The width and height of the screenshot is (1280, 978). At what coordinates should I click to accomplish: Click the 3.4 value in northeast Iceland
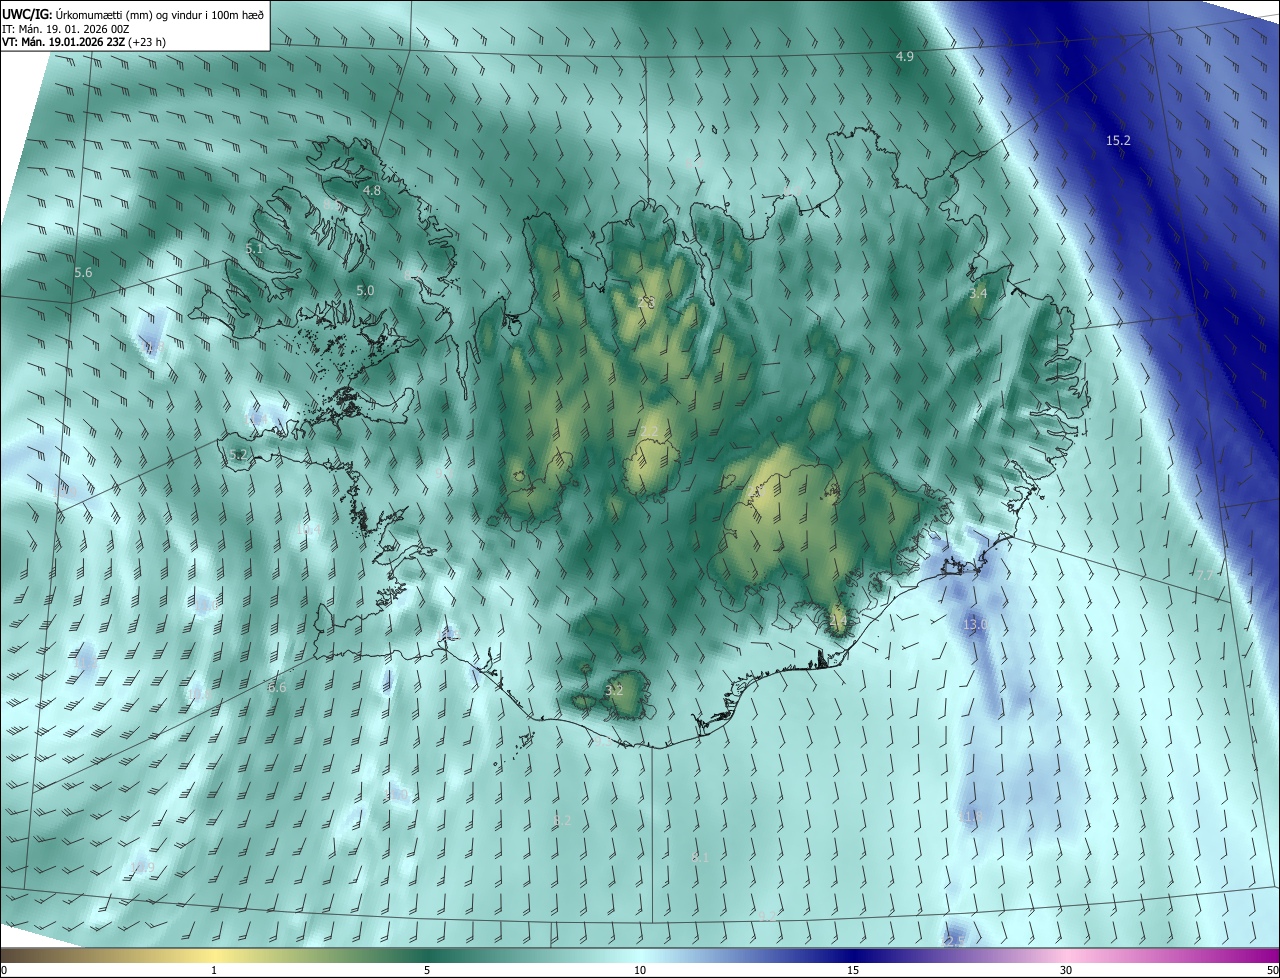[978, 294]
